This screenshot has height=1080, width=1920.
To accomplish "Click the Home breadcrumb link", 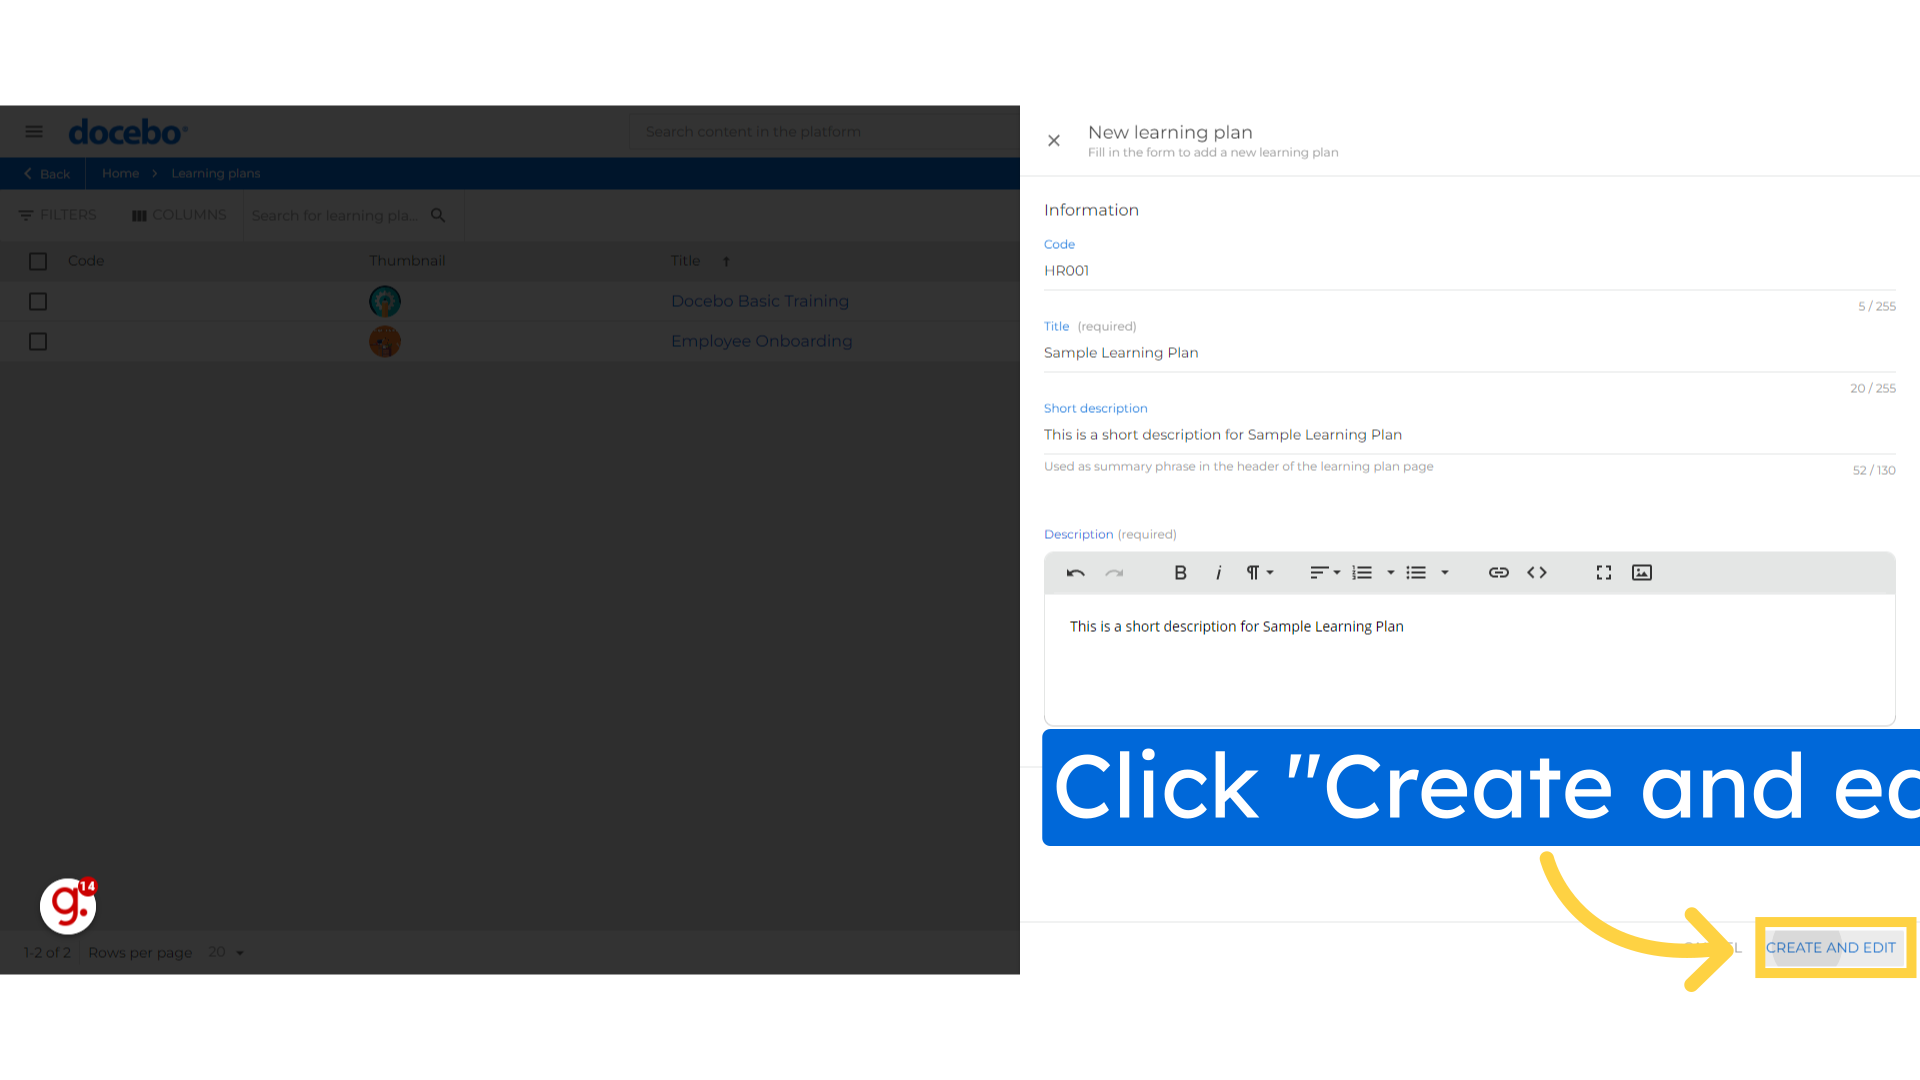I will [120, 173].
